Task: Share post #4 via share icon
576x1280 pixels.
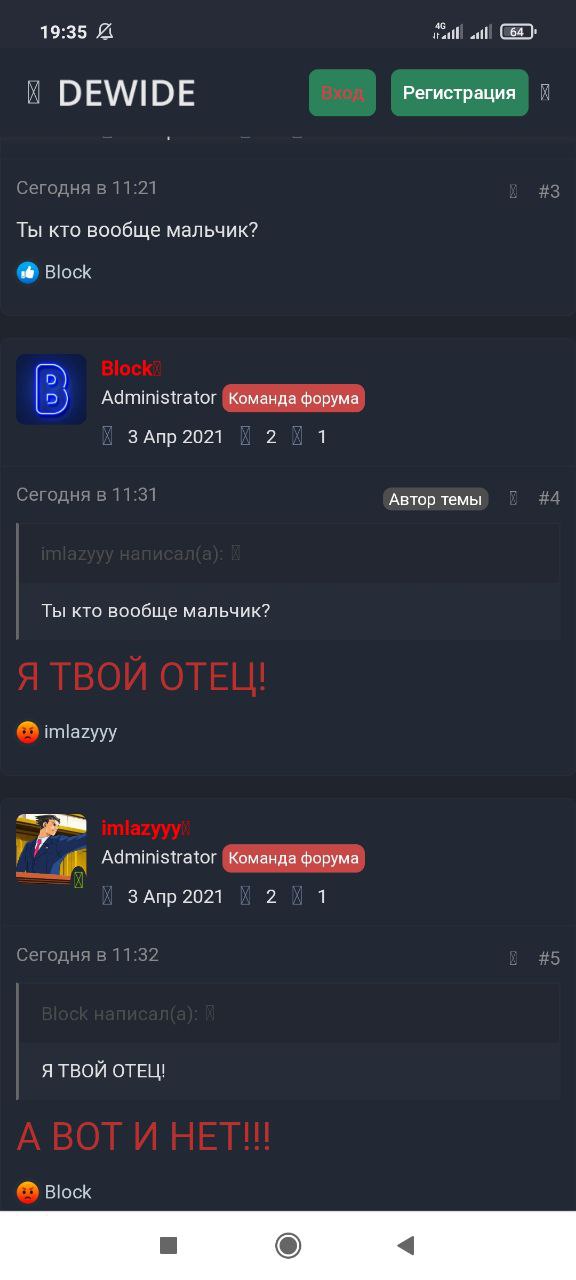Action: (x=513, y=498)
